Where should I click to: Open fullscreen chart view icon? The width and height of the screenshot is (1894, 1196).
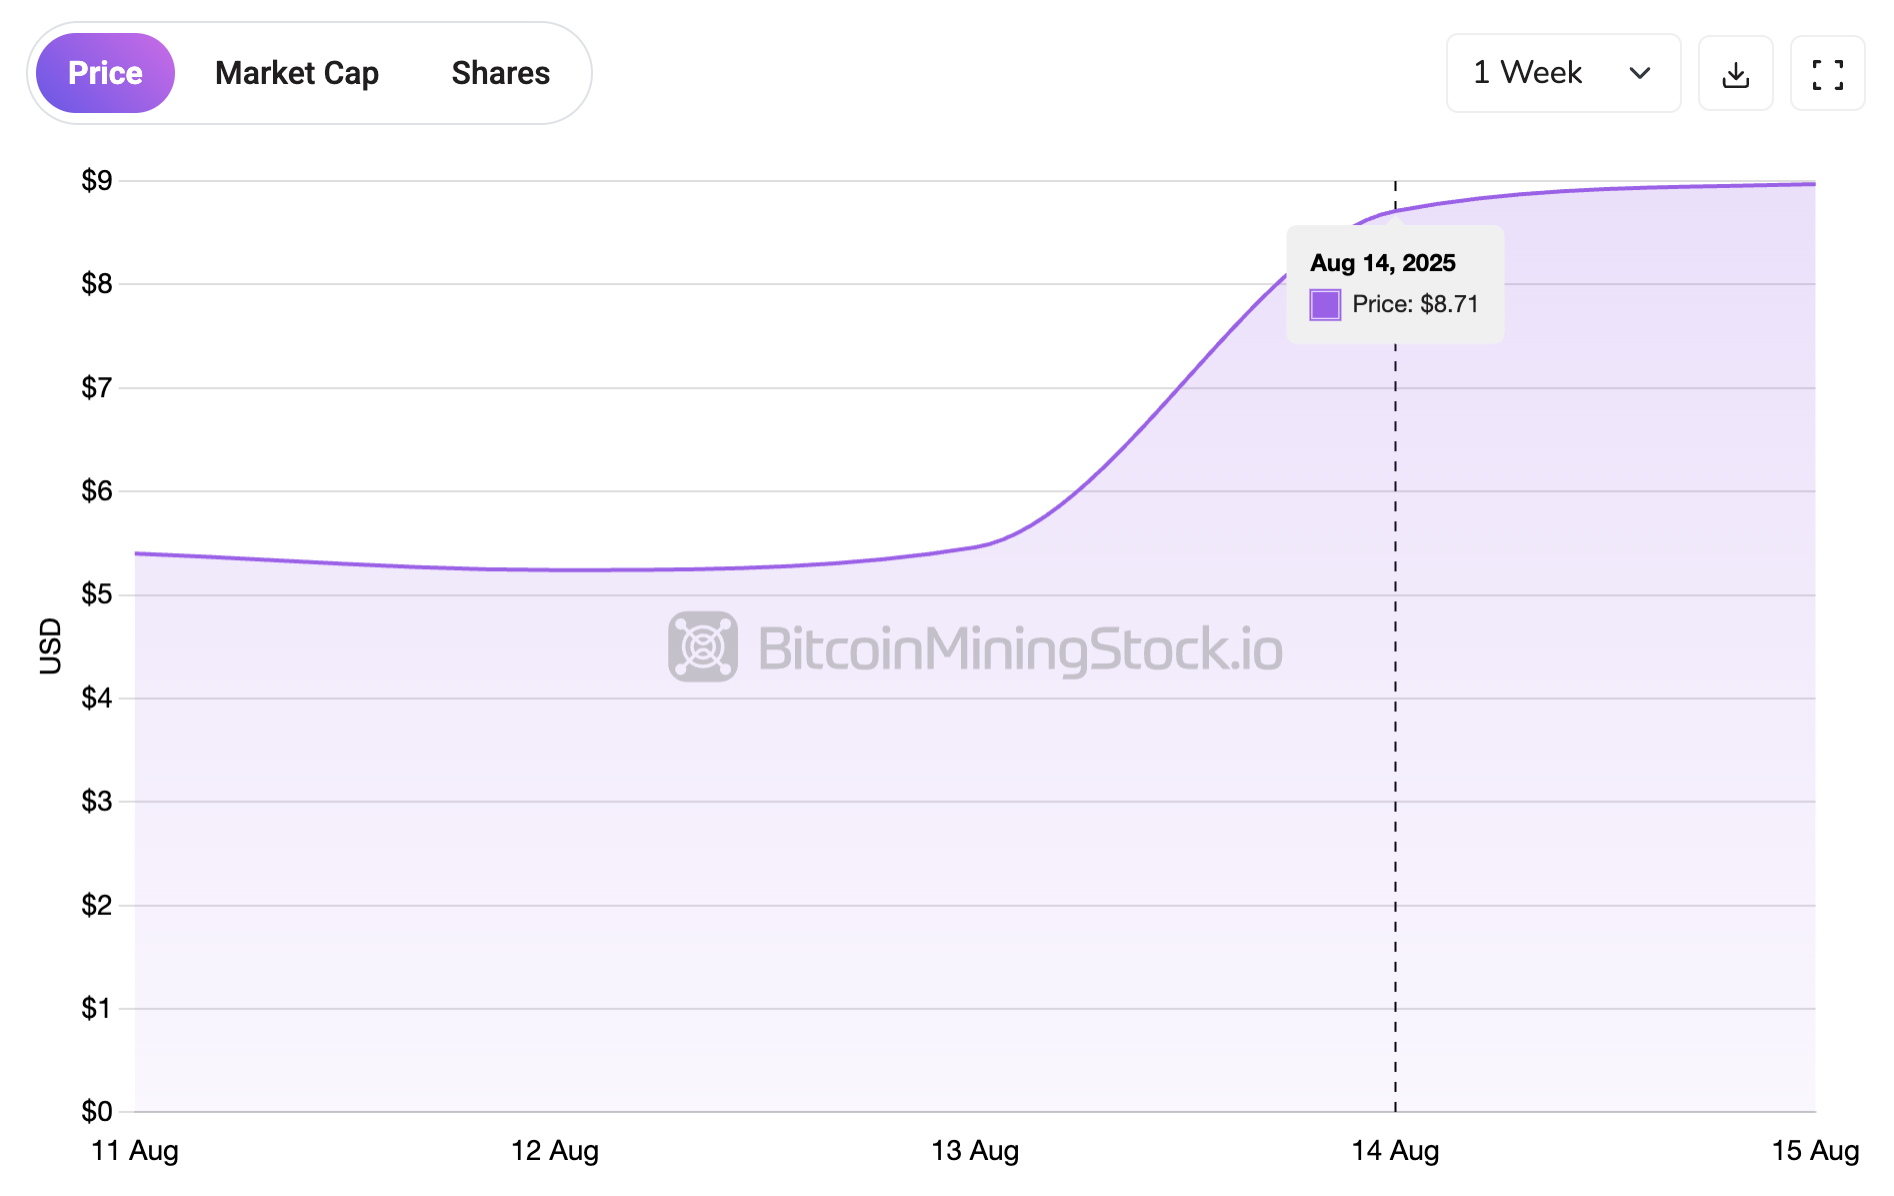point(1827,74)
